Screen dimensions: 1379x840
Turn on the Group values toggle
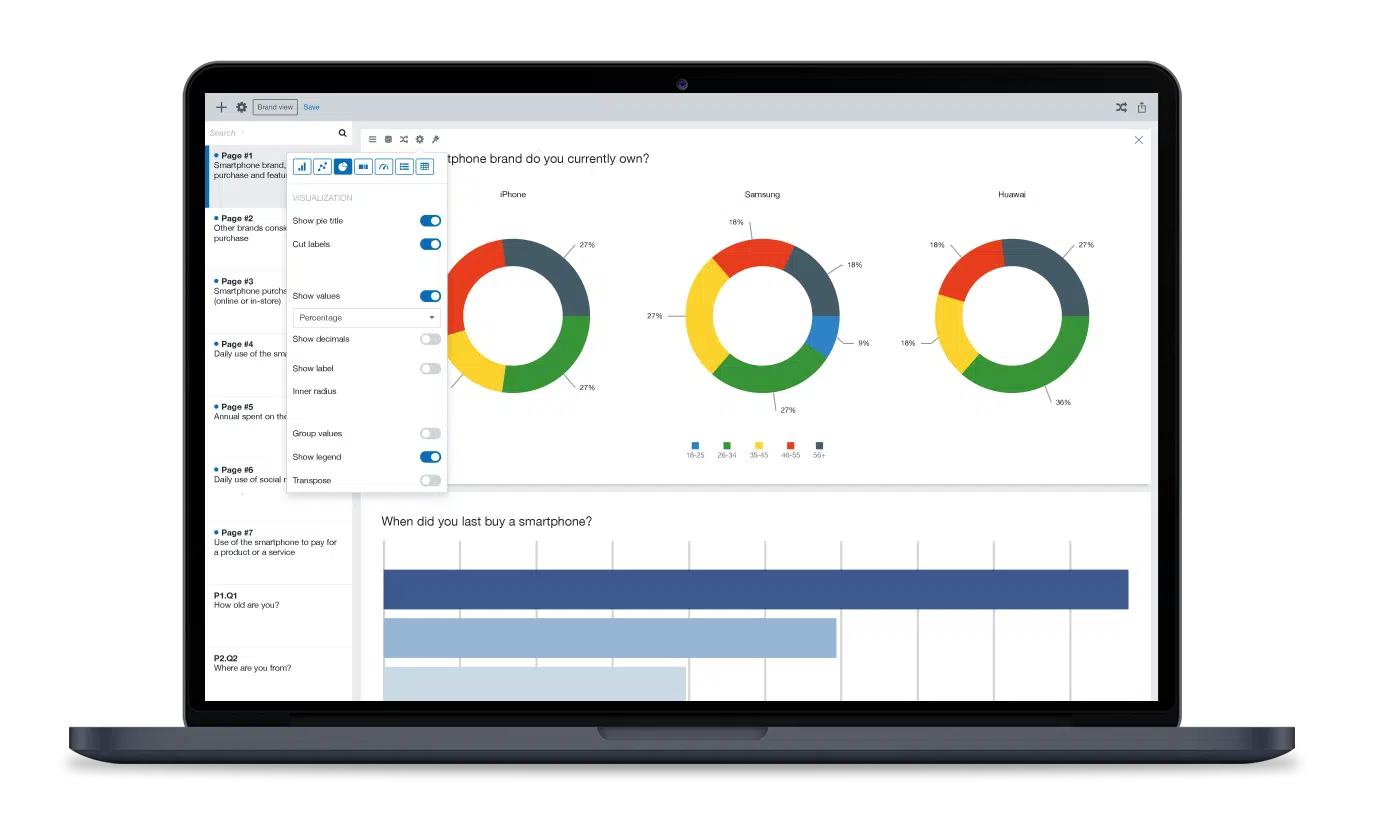click(x=430, y=434)
